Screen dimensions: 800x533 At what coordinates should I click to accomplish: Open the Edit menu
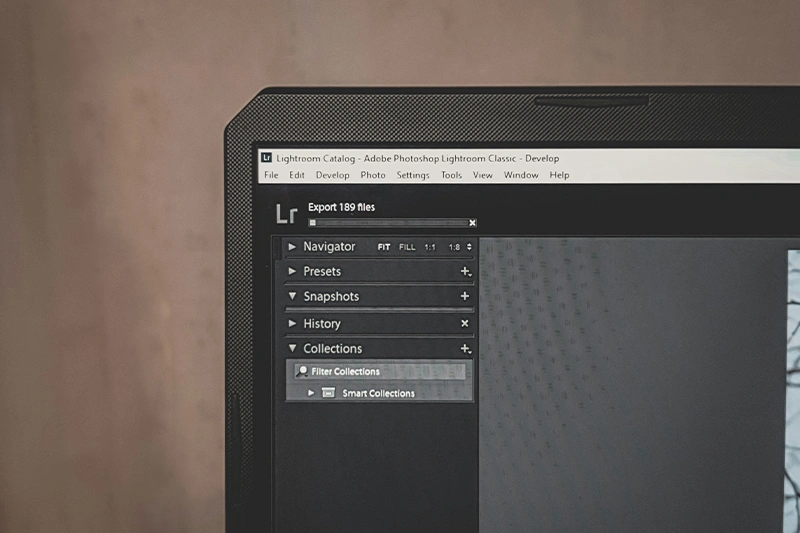tap(296, 175)
